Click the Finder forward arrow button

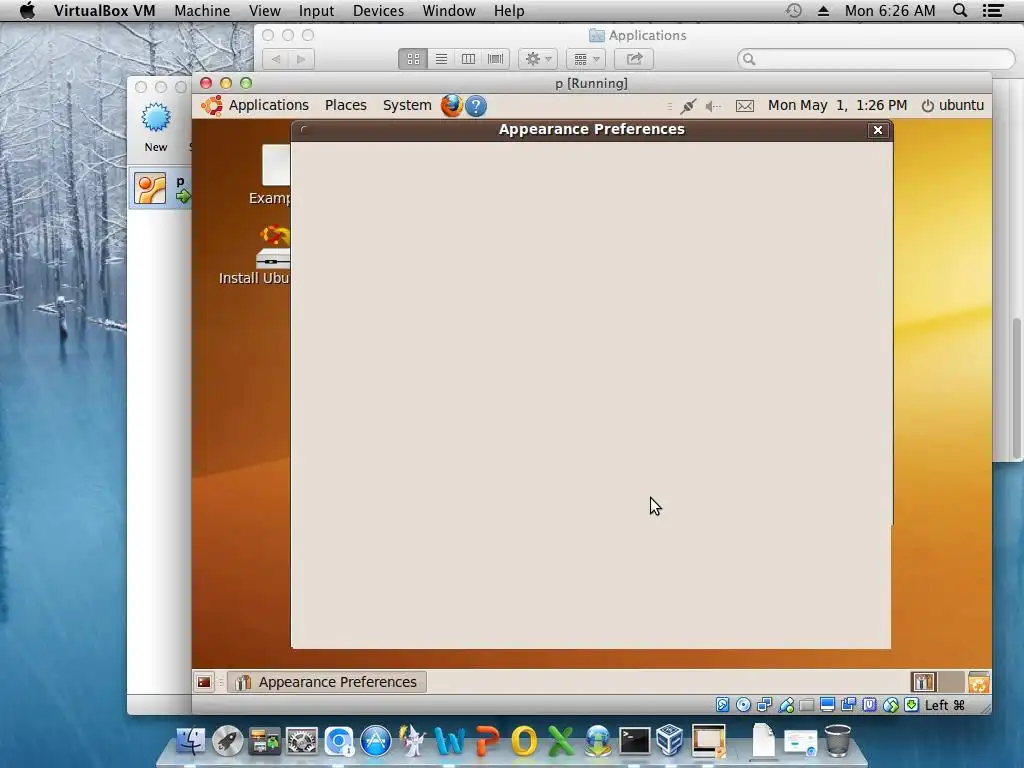tap(301, 59)
